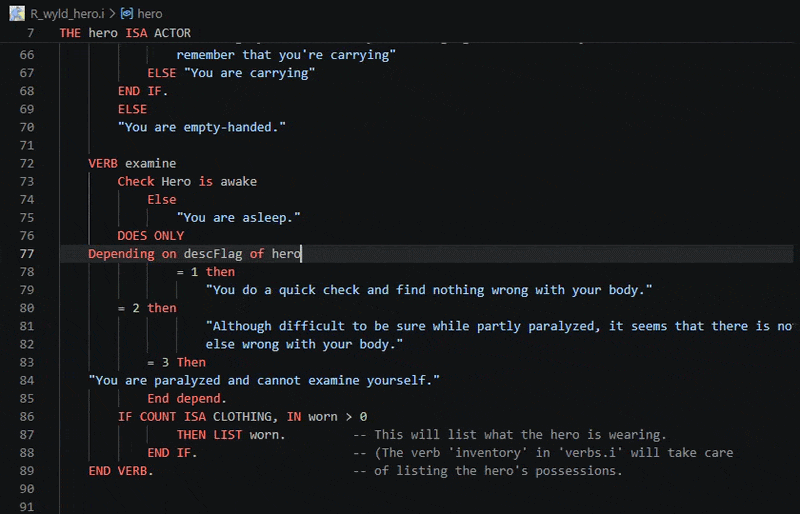
Task: Click line number 89 in gutter
Action: [27, 471]
